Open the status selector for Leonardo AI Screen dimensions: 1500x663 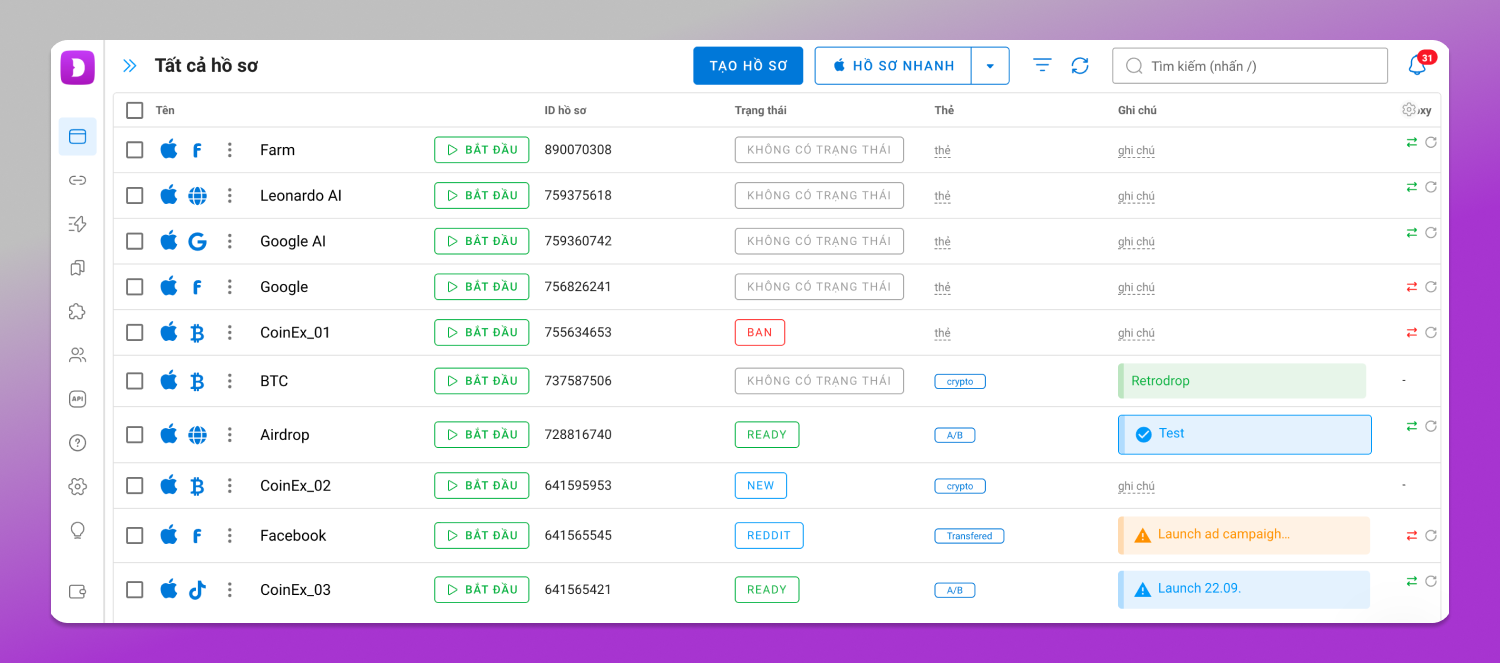click(x=819, y=196)
